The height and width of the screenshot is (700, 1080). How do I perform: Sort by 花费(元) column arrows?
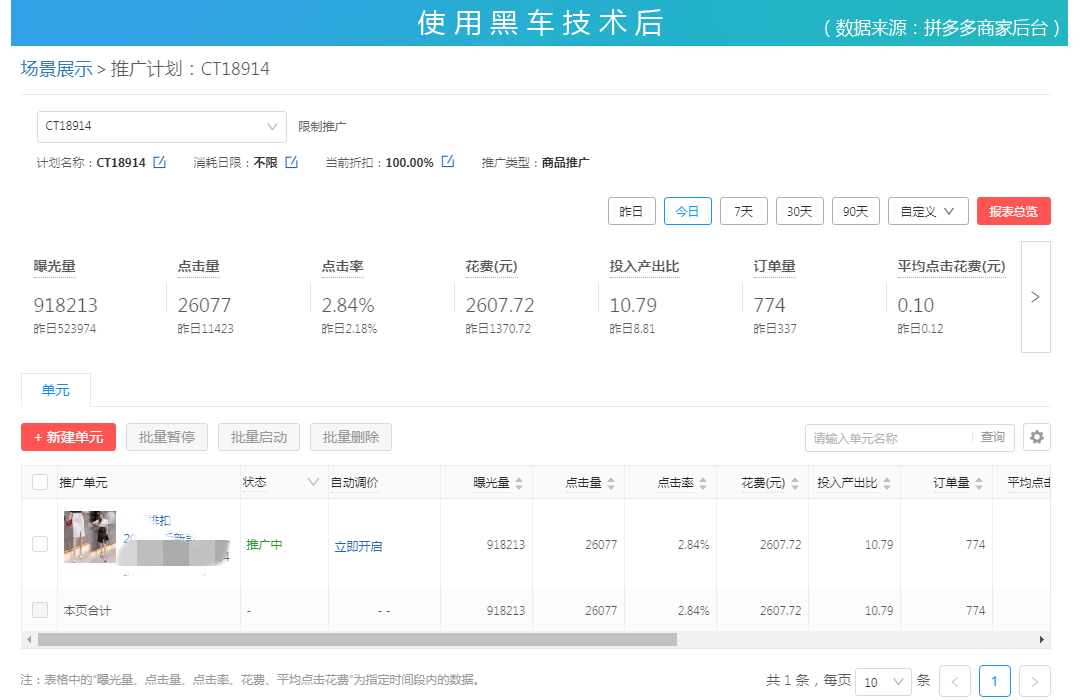click(x=795, y=483)
